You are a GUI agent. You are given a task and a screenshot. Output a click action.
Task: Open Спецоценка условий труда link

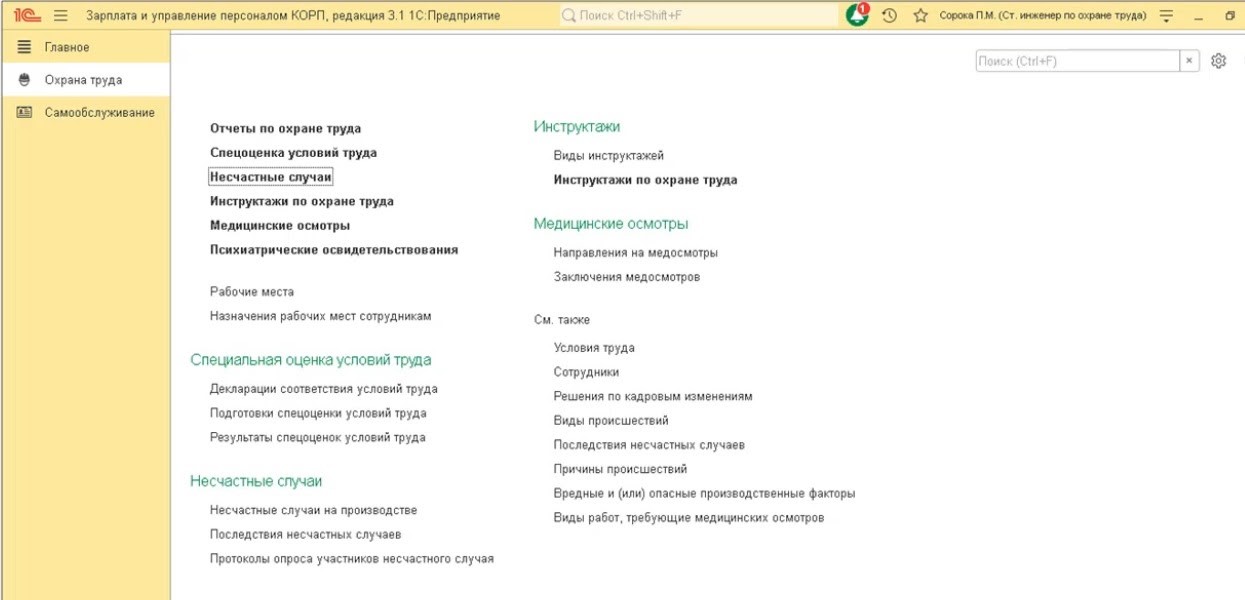tap(293, 153)
